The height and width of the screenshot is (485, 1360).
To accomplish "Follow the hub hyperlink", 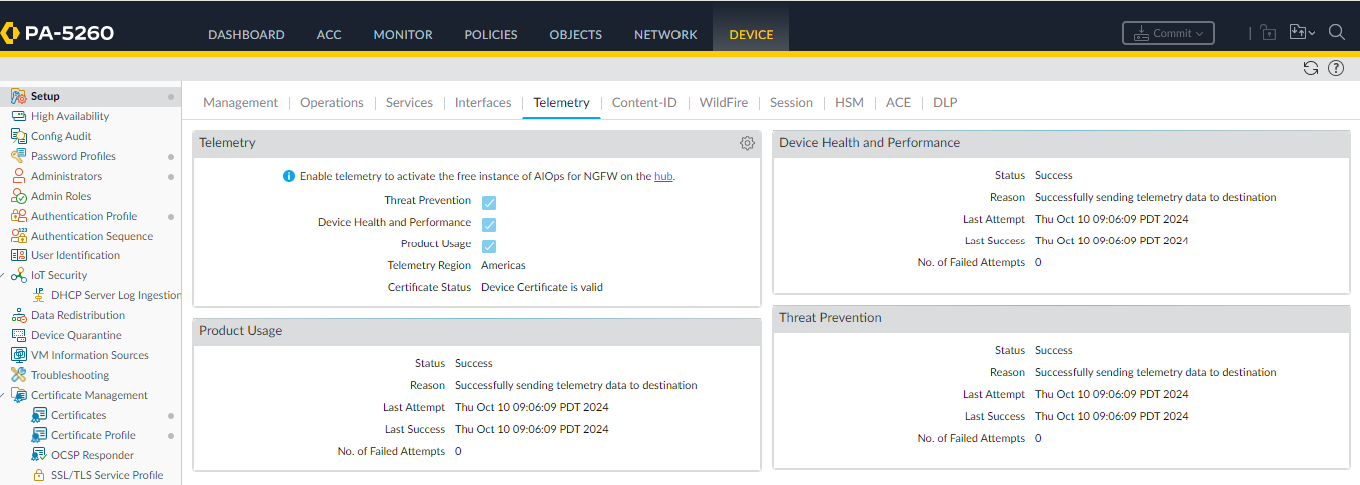I will click(663, 176).
